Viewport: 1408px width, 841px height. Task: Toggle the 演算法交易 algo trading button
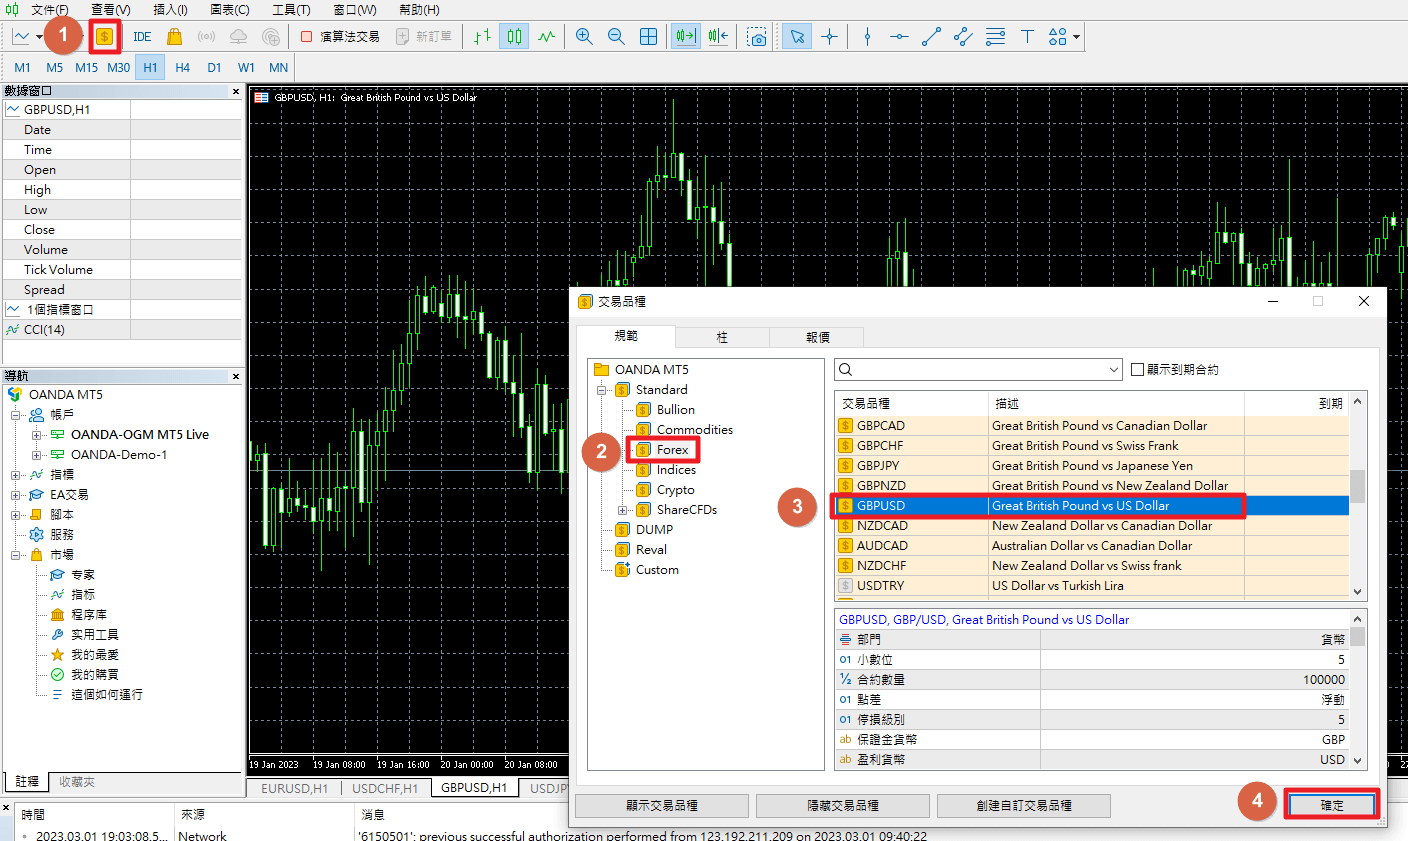(x=340, y=37)
